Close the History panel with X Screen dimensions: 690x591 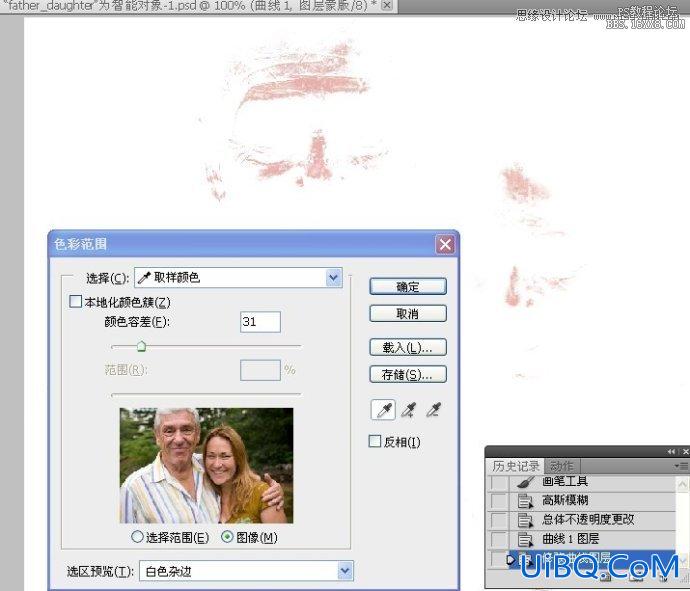tap(686, 452)
